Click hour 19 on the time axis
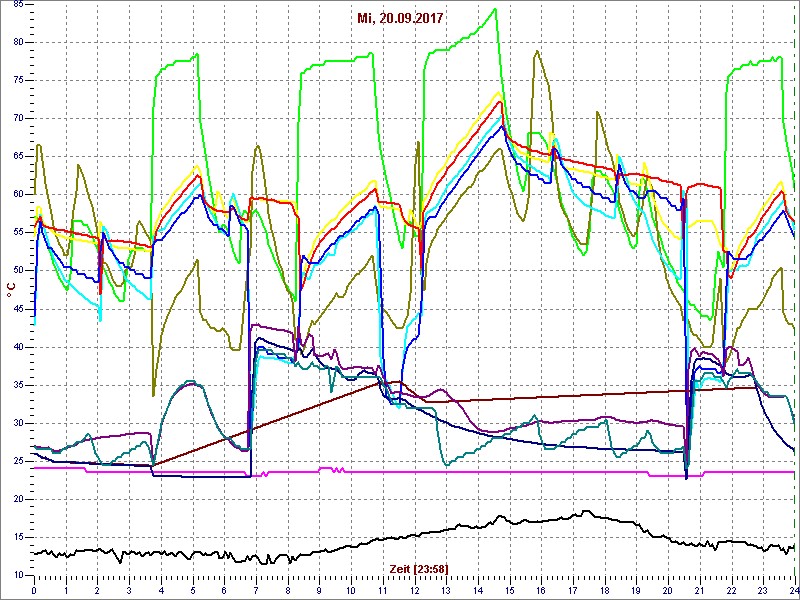800x600 pixels. coord(636,590)
